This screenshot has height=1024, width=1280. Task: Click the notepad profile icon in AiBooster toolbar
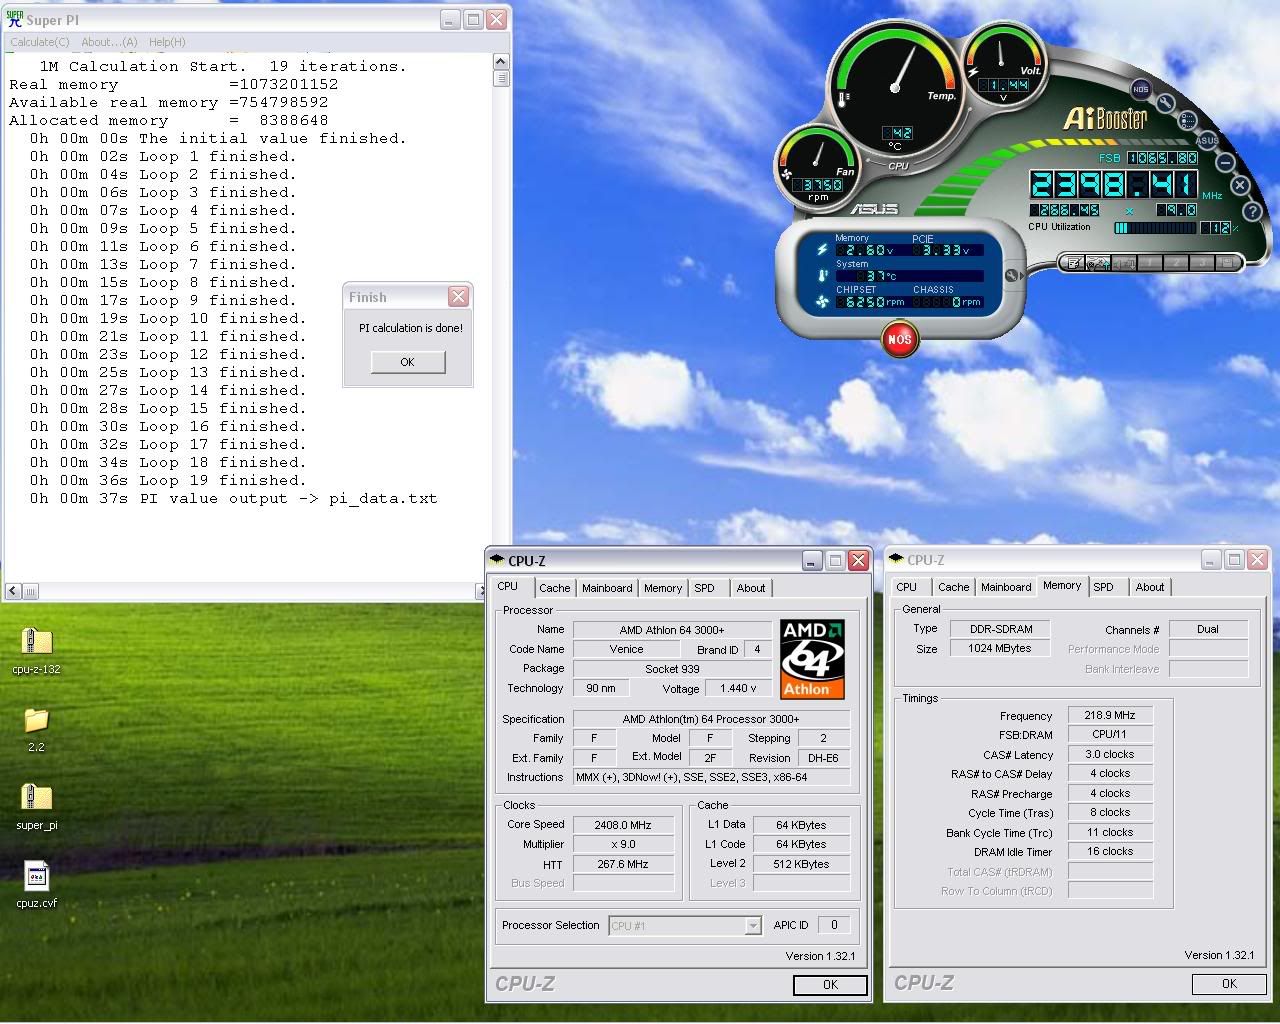[x=1075, y=263]
